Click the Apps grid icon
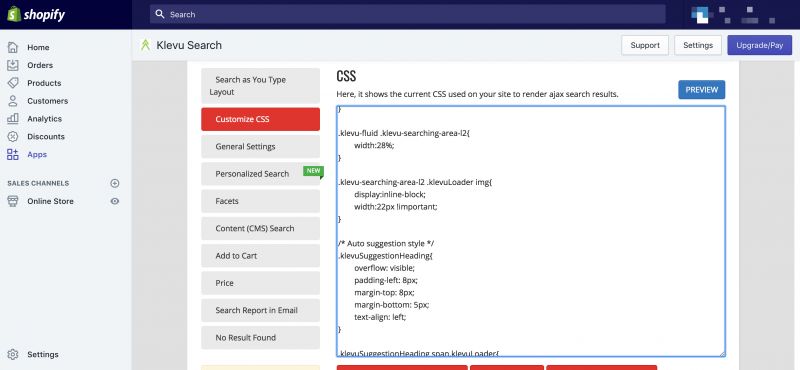The image size is (800, 370). [13, 154]
